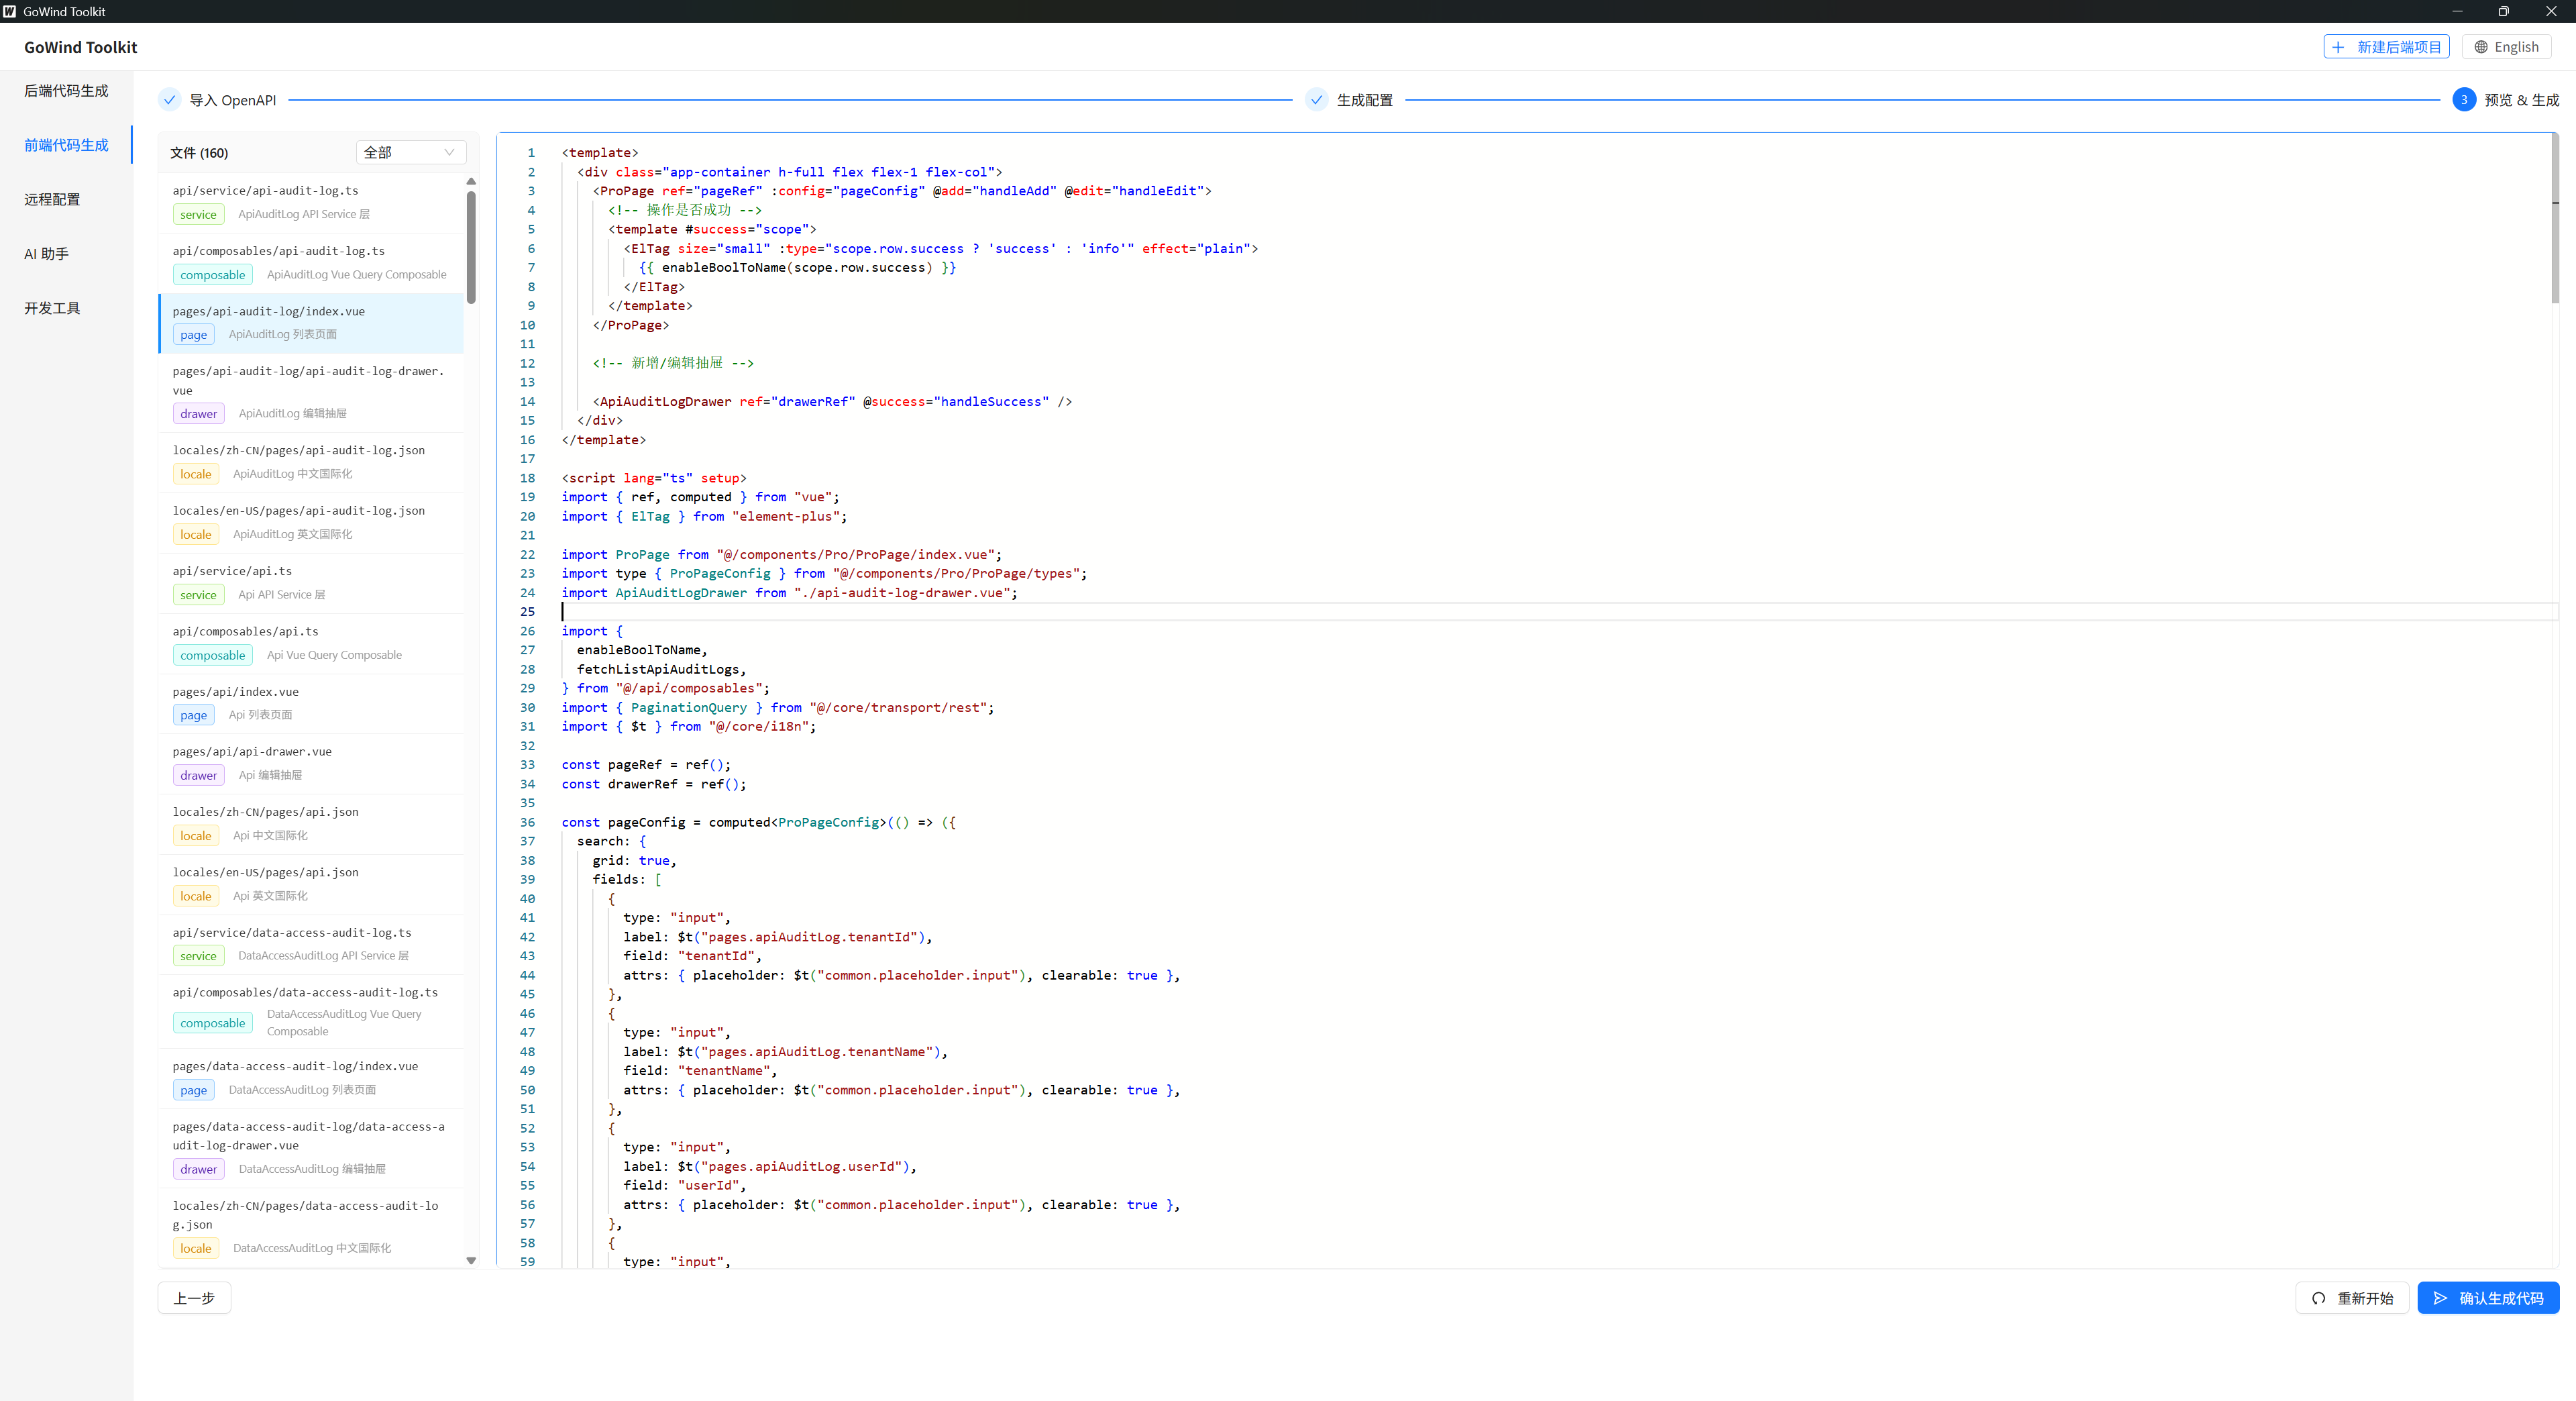Click the checkmark icon of 生成配置 step
This screenshot has height=1401, width=2576.
pos(1317,100)
